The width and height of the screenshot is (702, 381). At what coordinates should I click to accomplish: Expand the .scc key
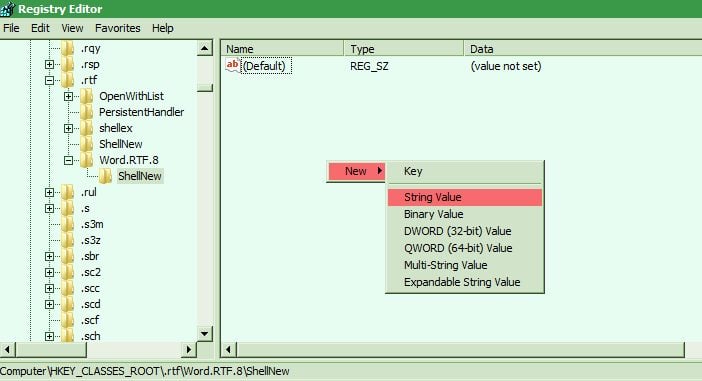(x=49, y=289)
